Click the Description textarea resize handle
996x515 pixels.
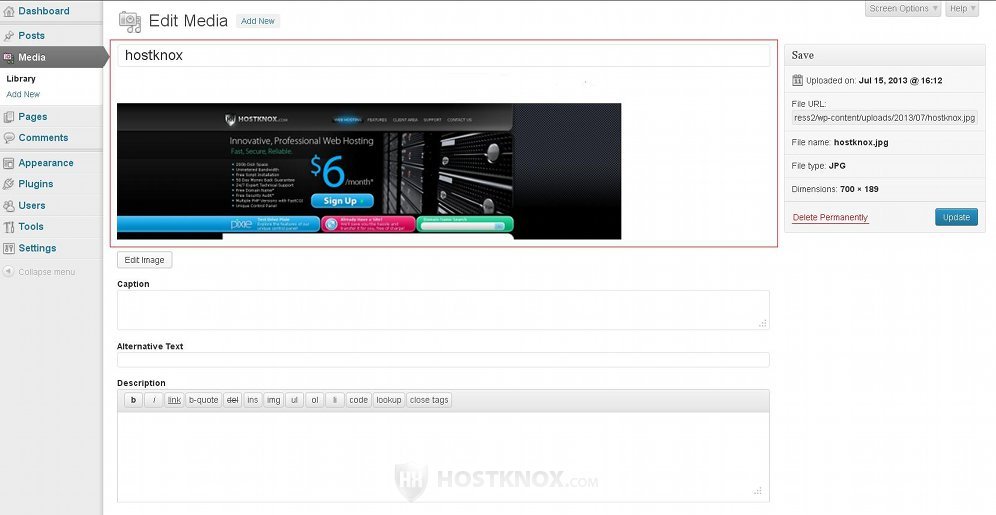tap(758, 491)
